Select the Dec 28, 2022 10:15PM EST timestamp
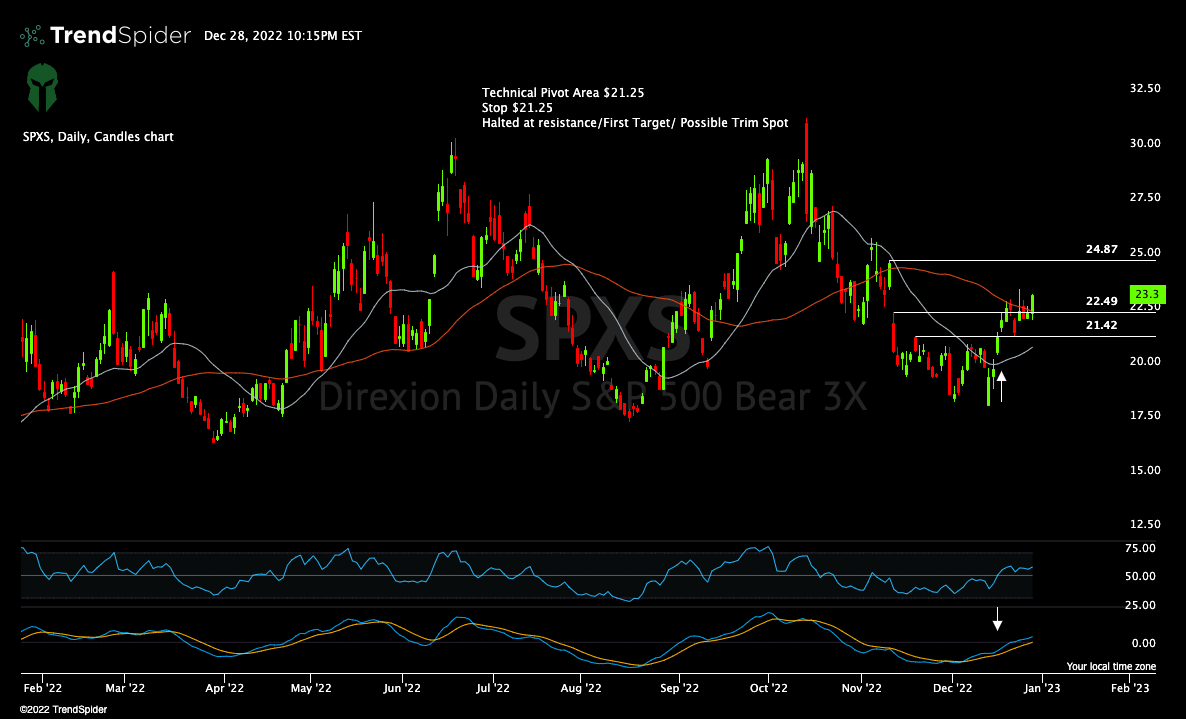1186x719 pixels. click(283, 36)
